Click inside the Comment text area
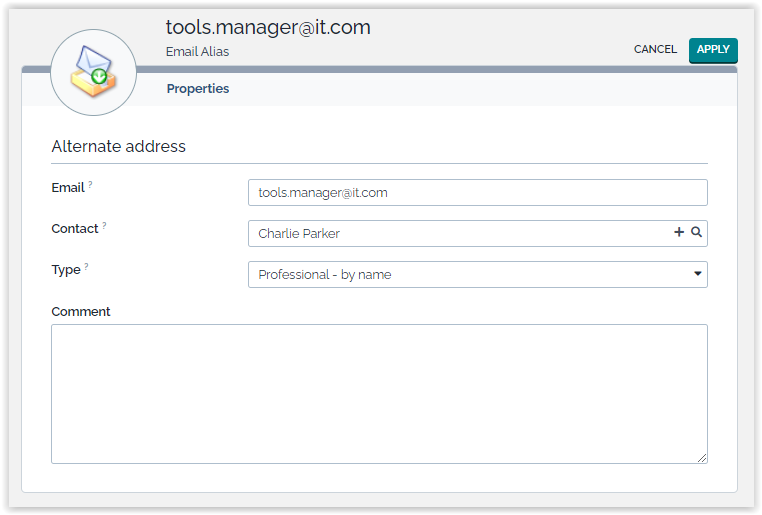The image size is (762, 515). [x=379, y=394]
